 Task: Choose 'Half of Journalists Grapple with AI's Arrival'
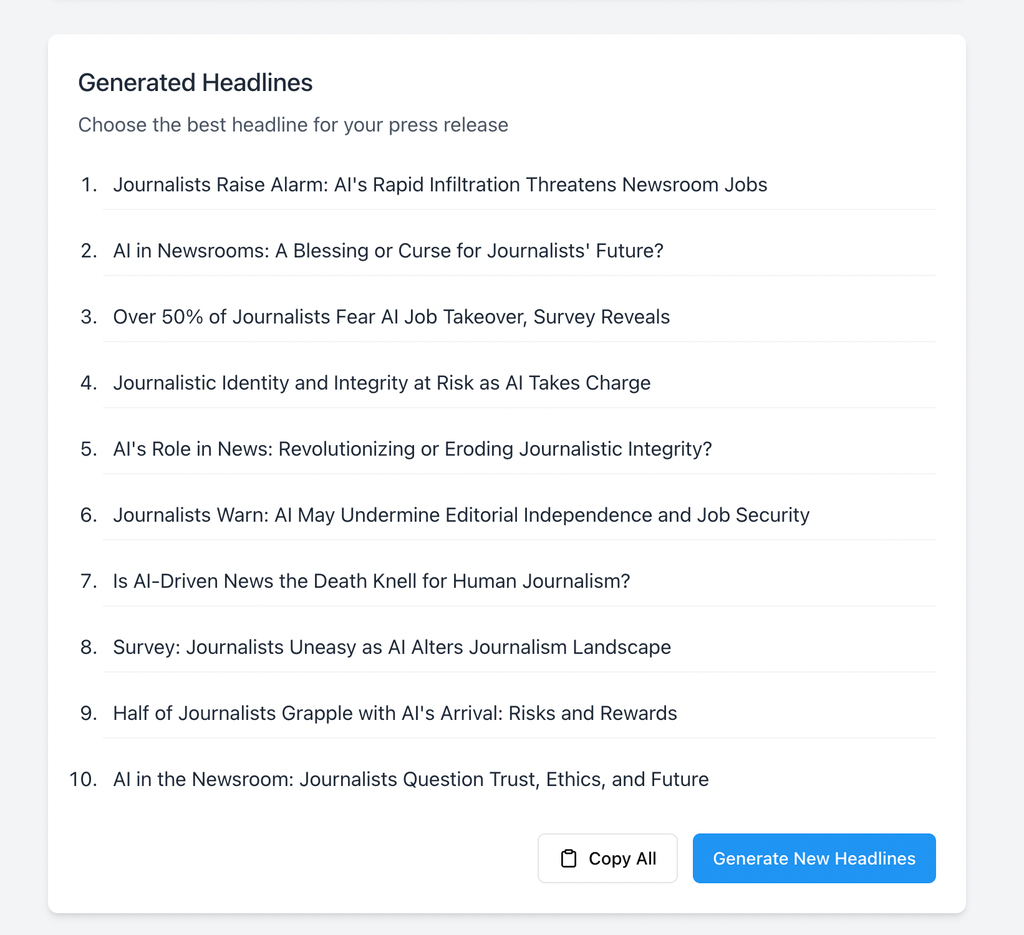[395, 713]
